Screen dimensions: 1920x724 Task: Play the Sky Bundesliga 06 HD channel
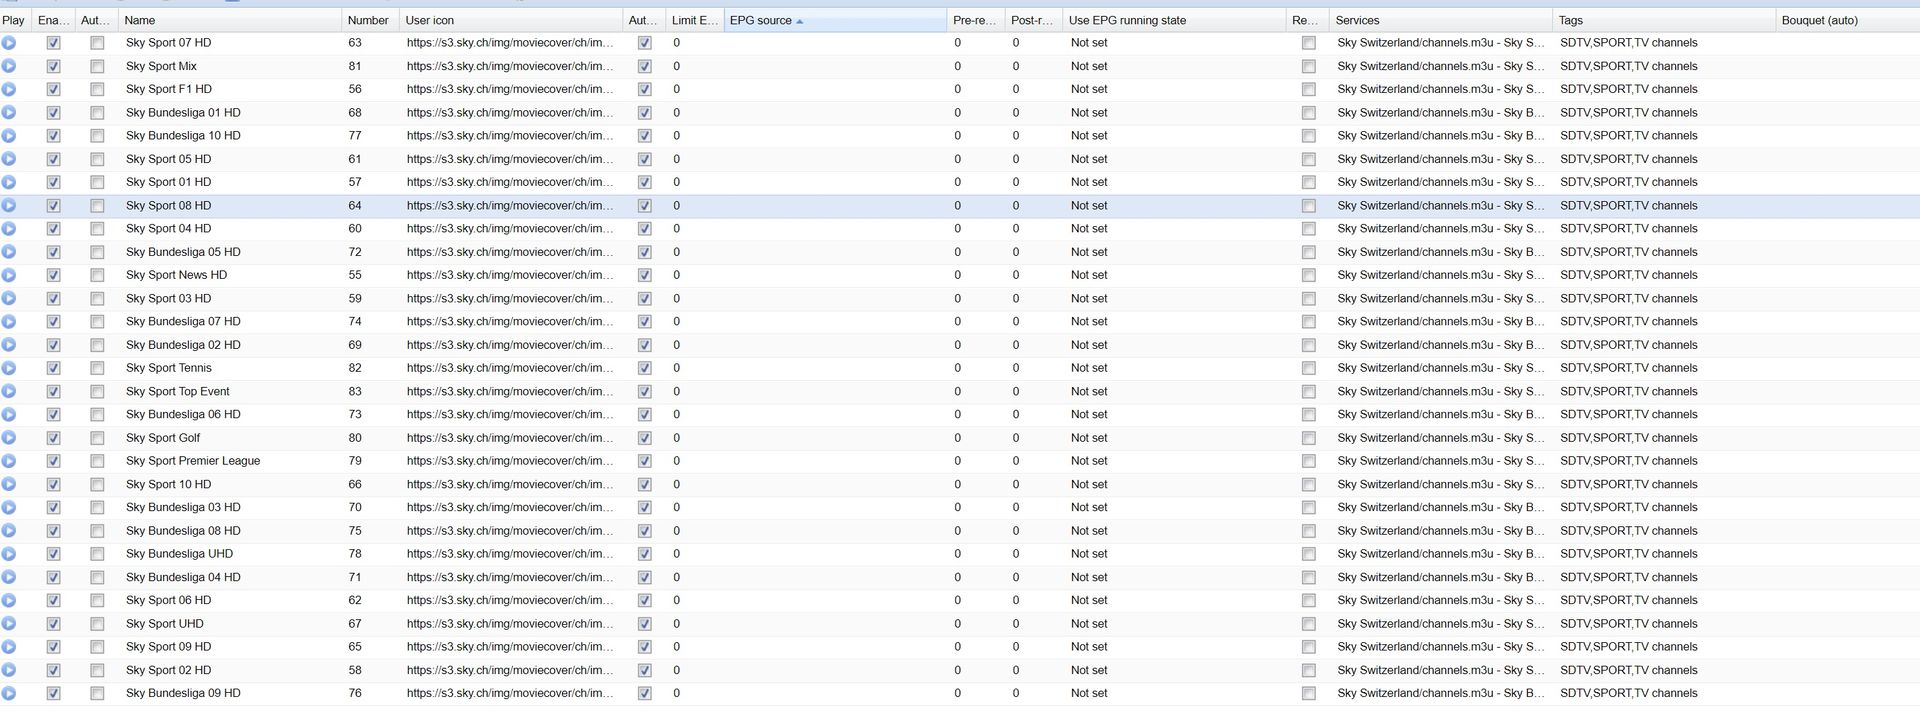pyautogui.click(x=9, y=415)
